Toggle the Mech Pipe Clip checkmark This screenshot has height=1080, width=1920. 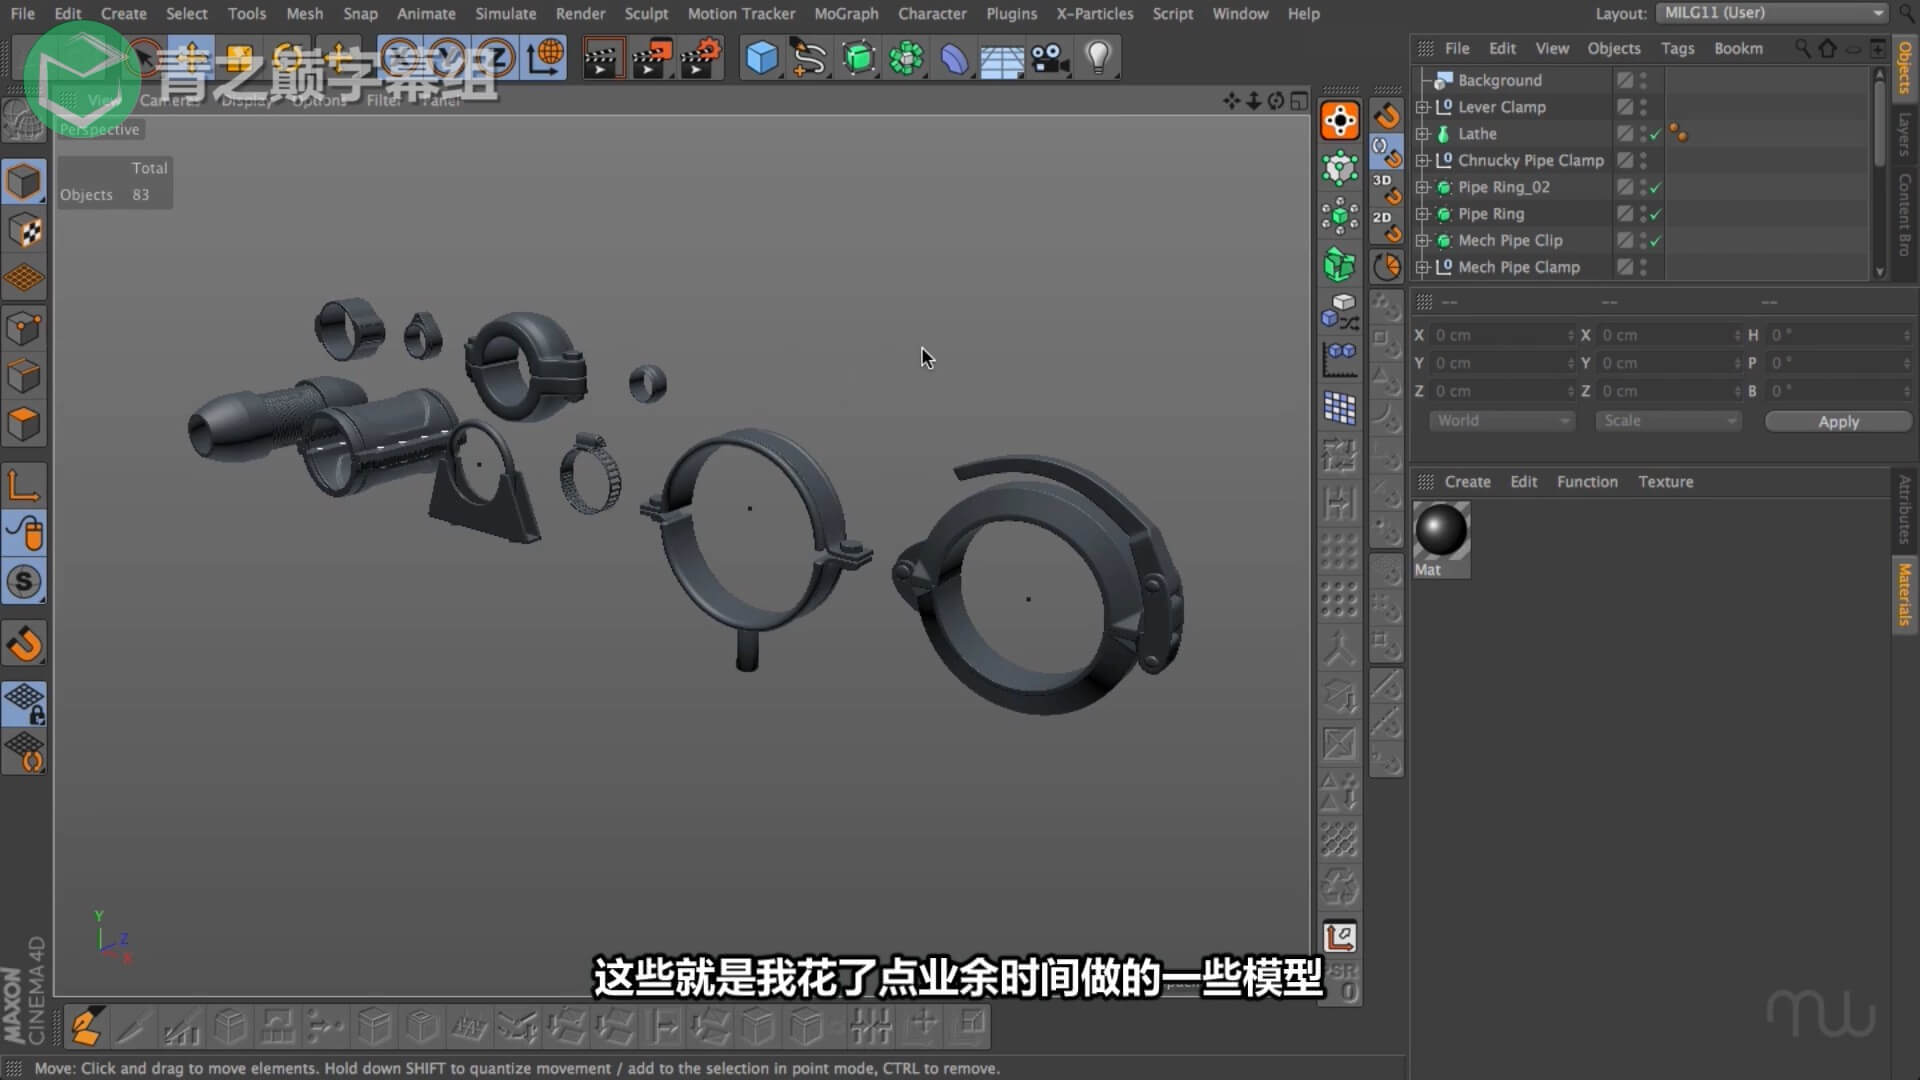coord(1656,241)
